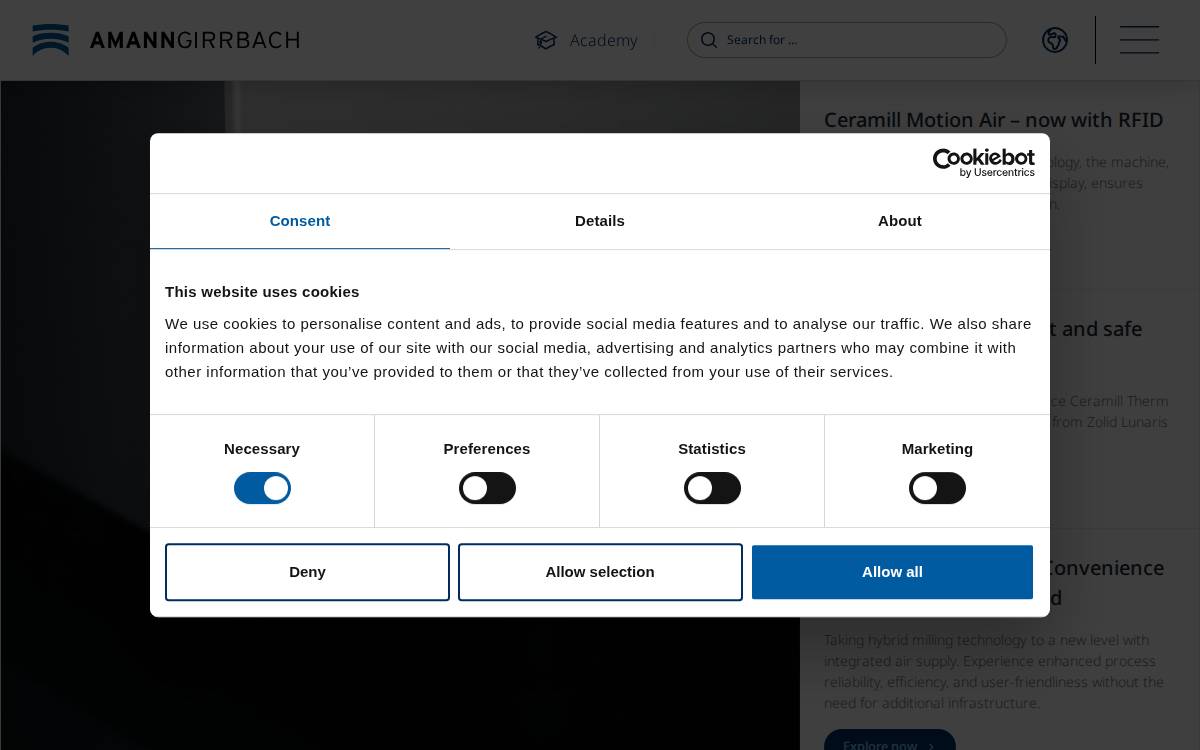The height and width of the screenshot is (750, 1200).
Task: Open the Academy graduation cap link
Action: 546,40
